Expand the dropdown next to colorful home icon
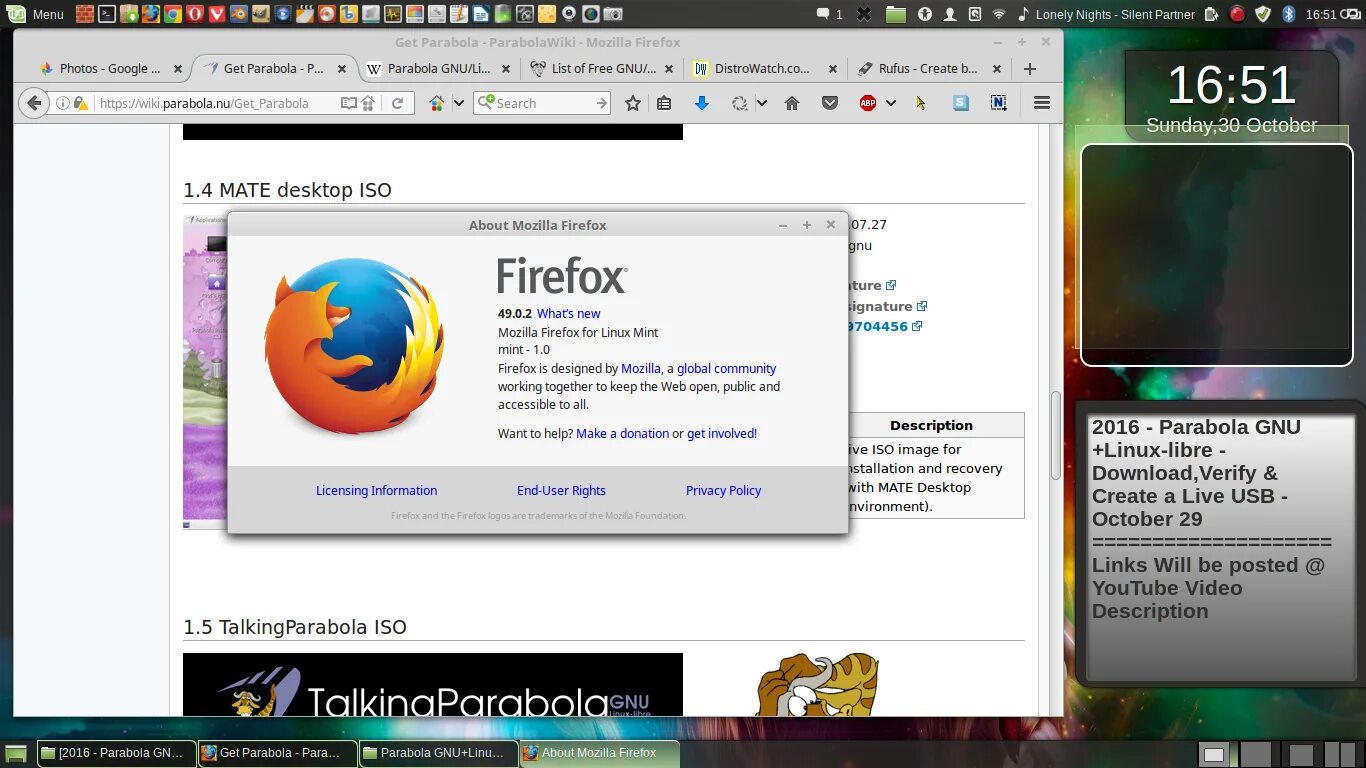This screenshot has height=768, width=1366. click(x=458, y=103)
